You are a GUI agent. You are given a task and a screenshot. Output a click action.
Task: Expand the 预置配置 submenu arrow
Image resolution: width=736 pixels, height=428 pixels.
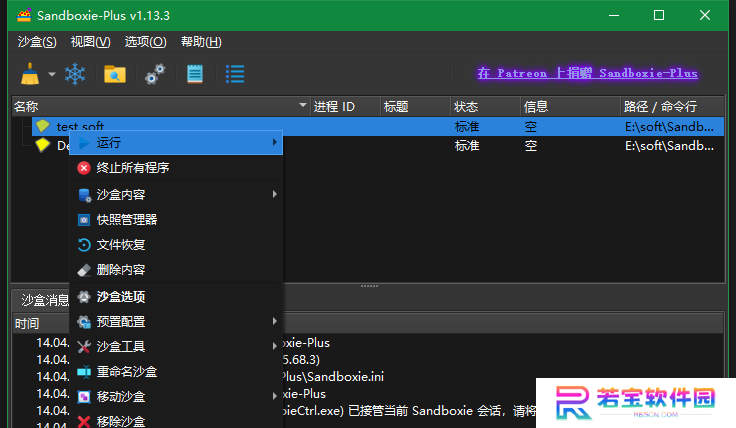275,321
